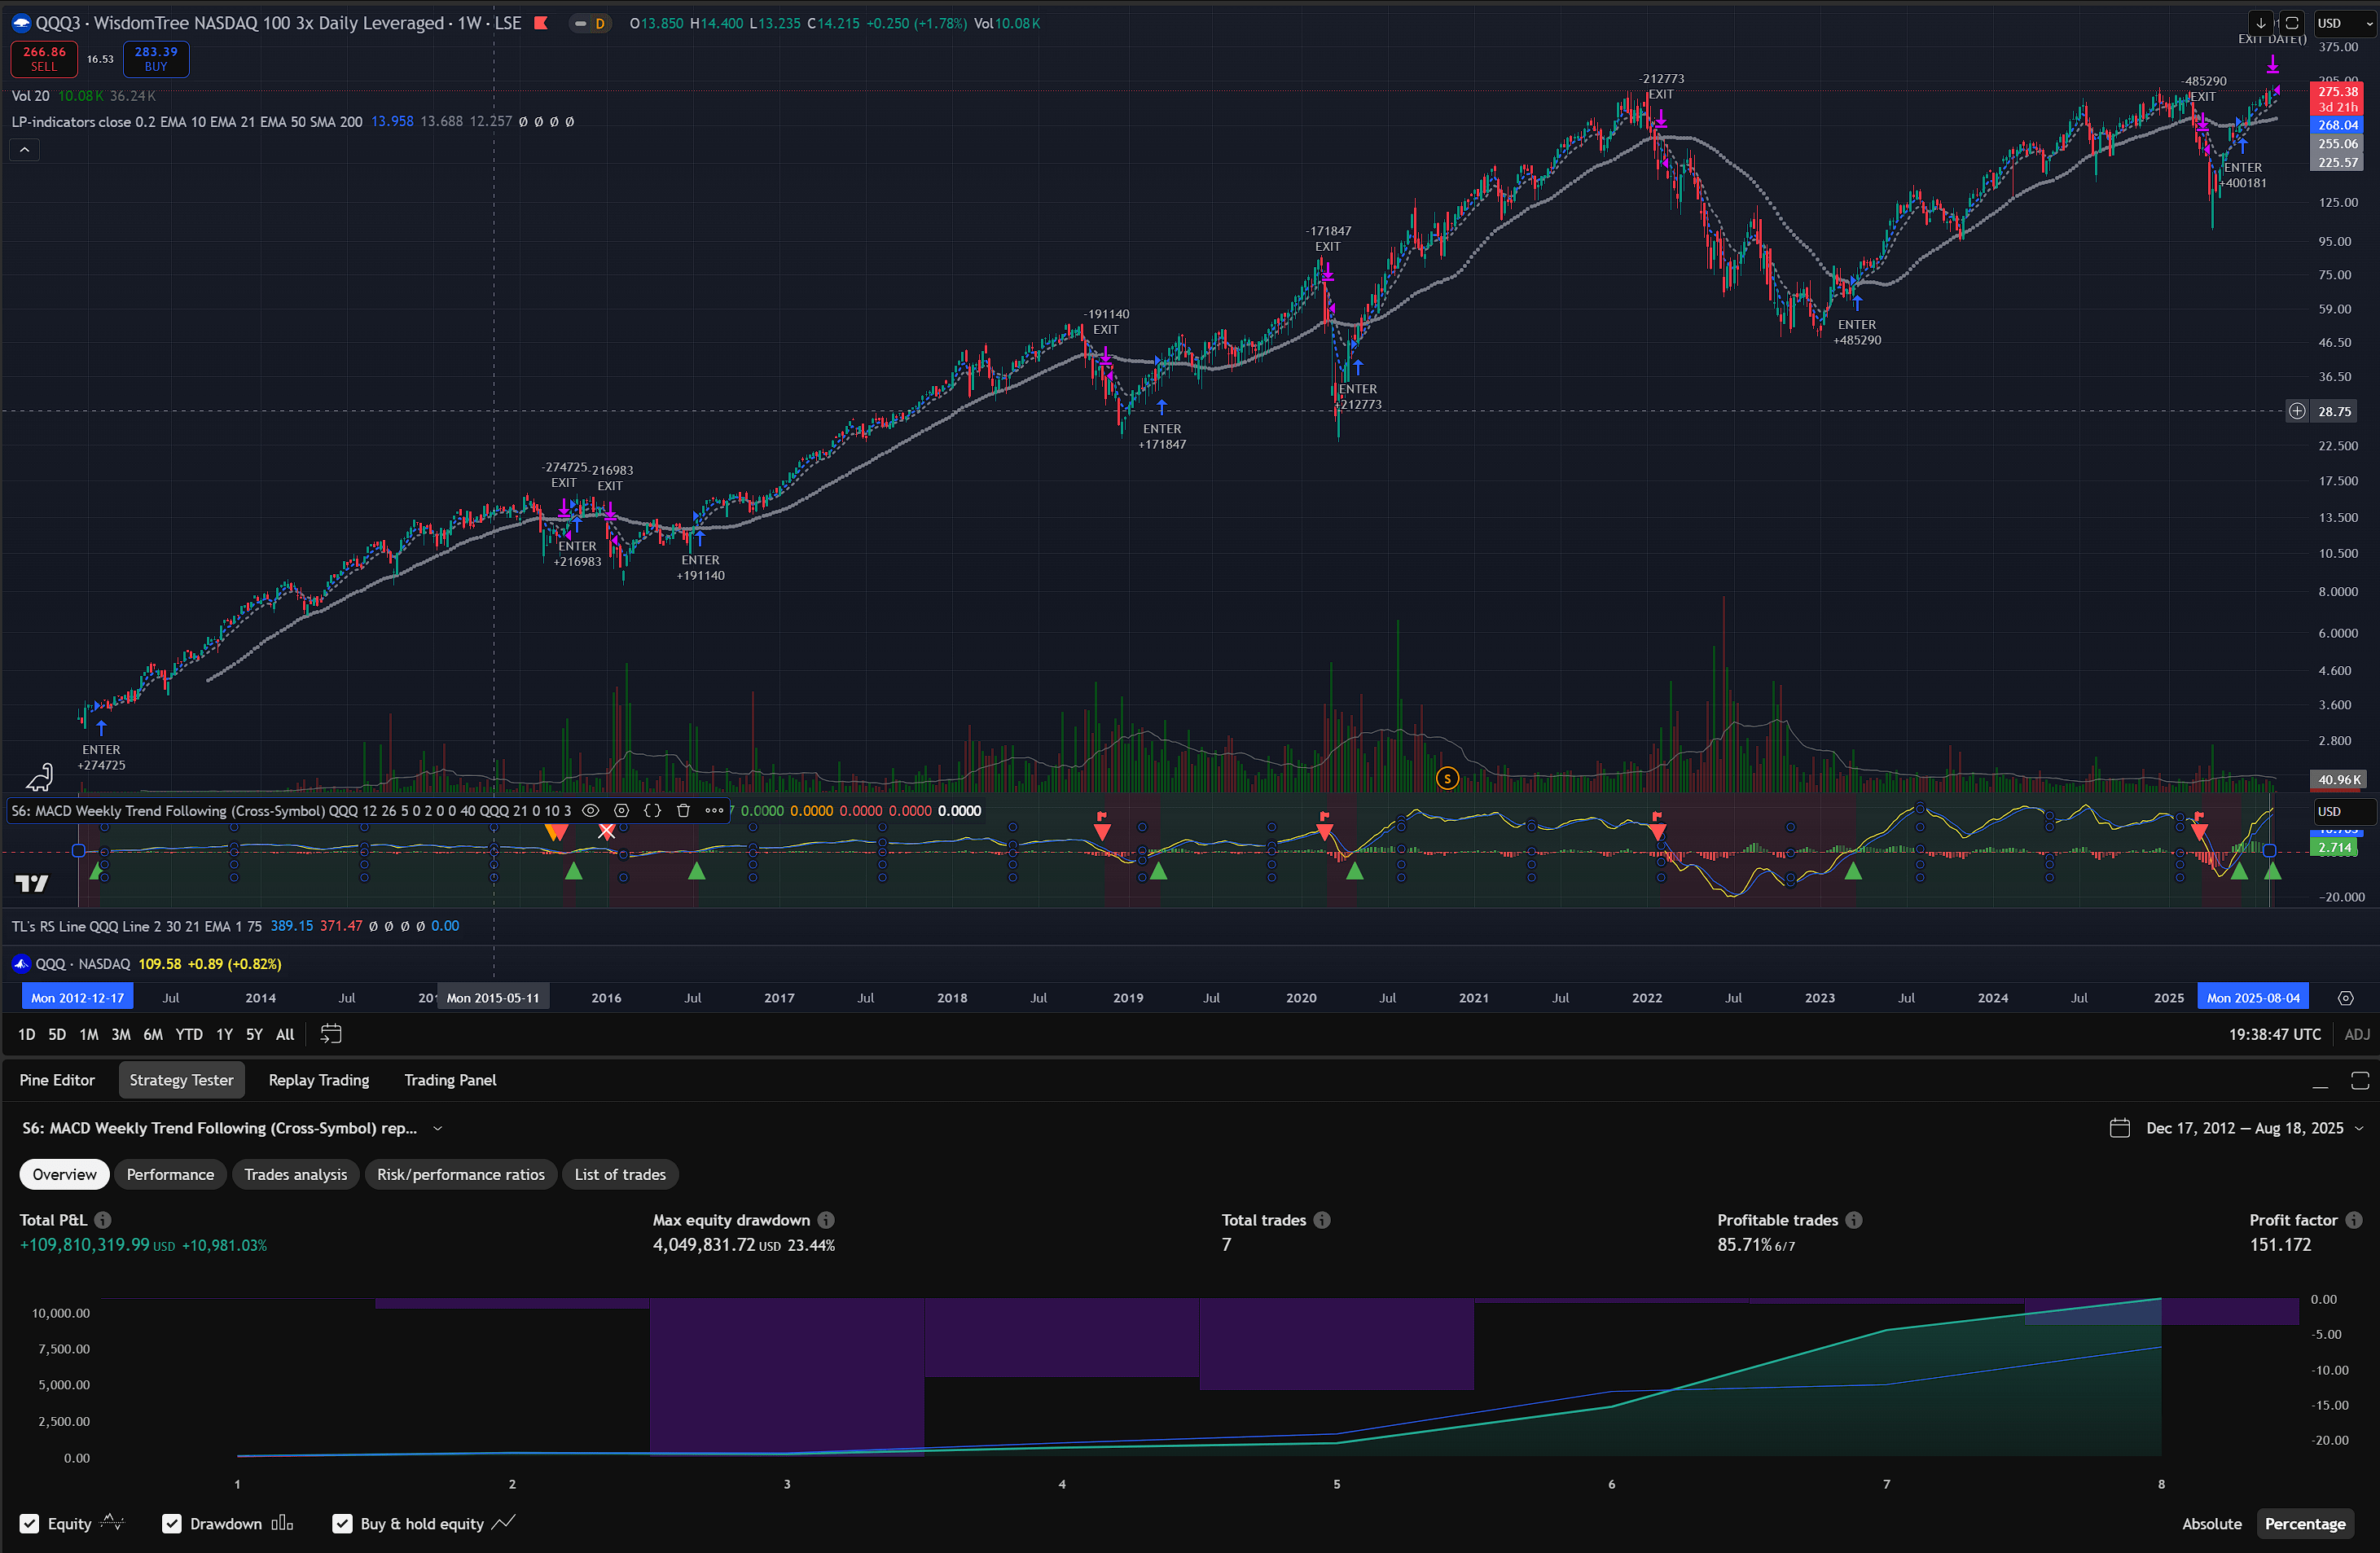
Task: Open More menu for S6 MACD strategy
Action: [x=714, y=811]
